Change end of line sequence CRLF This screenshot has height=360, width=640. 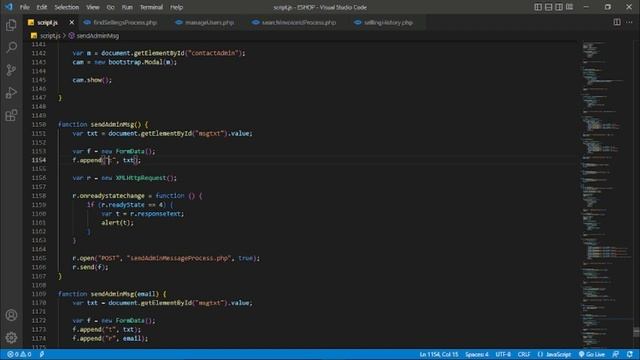coord(524,354)
